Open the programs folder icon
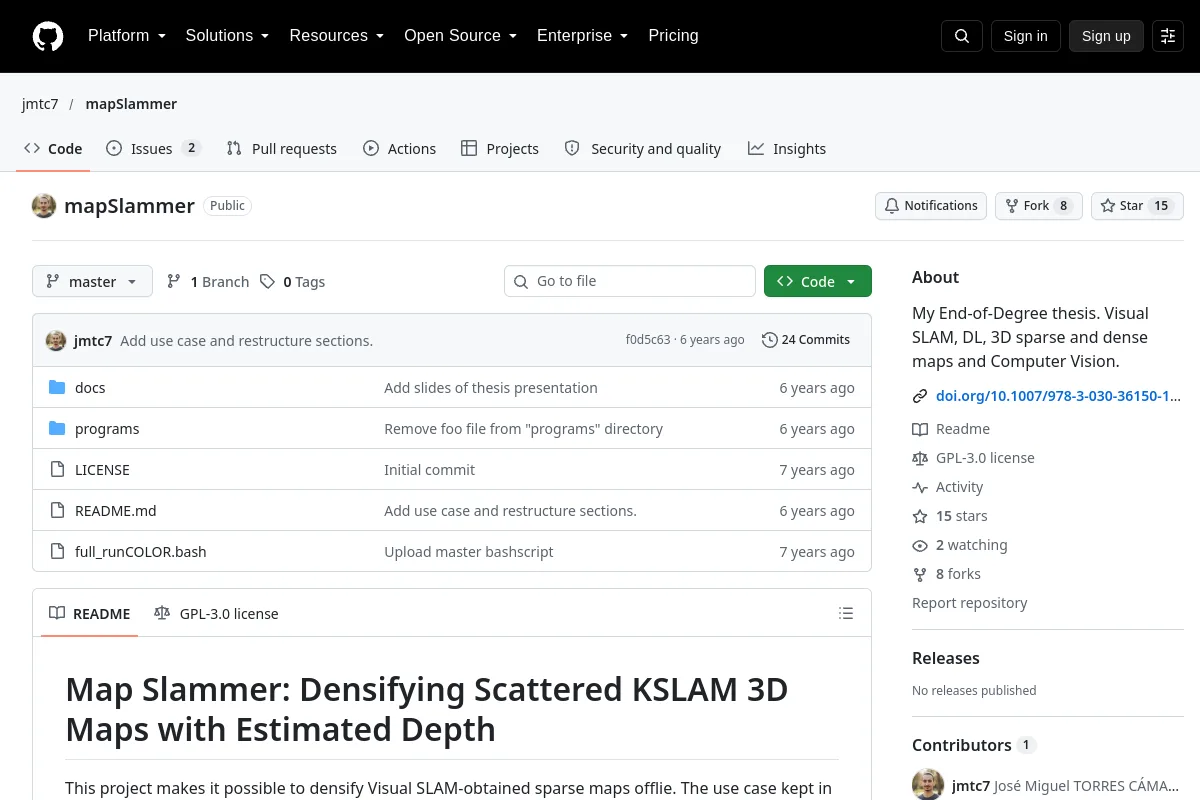This screenshot has width=1200, height=800. [57, 429]
